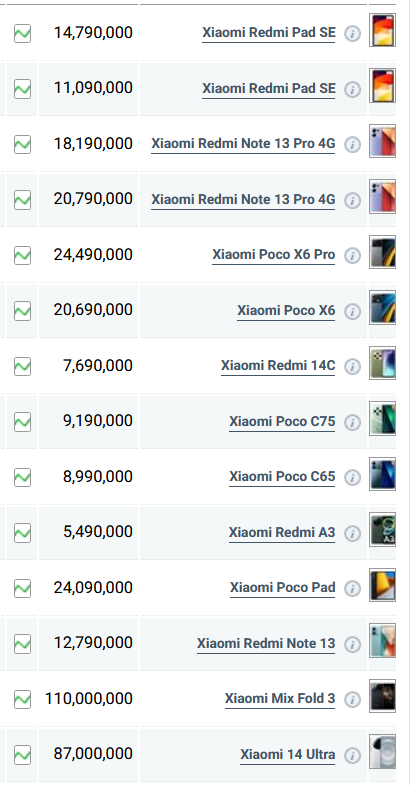Click the Xiaomi Redmi A3 thumbnail image
Image resolution: width=414 pixels, height=785 pixels.
tap(382, 529)
